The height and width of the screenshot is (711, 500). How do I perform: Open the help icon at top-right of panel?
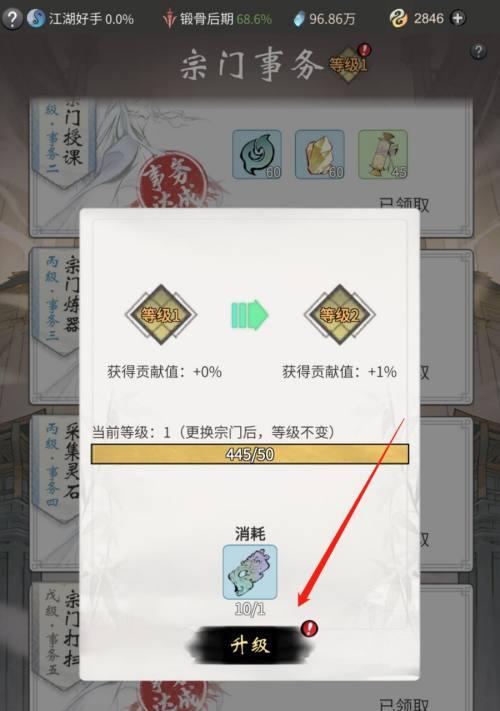pos(478,51)
